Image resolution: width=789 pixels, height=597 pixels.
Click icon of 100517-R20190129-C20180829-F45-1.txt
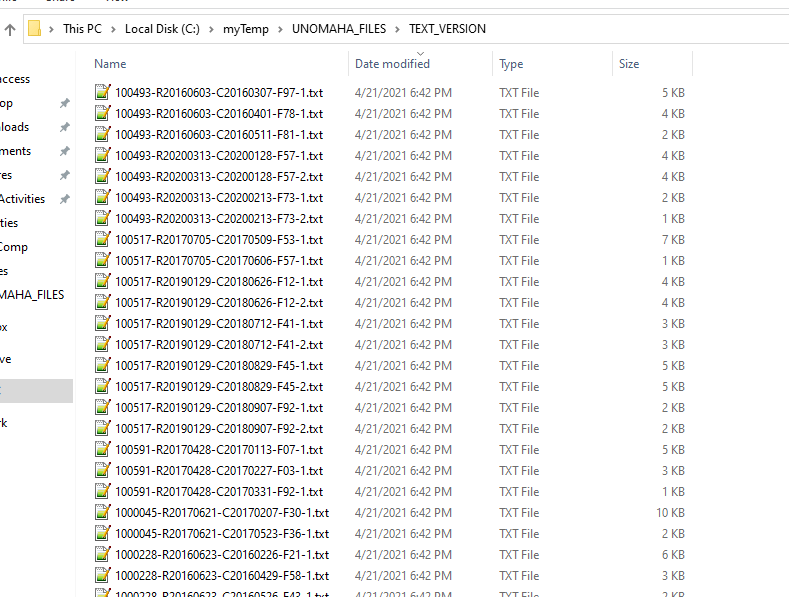(103, 365)
